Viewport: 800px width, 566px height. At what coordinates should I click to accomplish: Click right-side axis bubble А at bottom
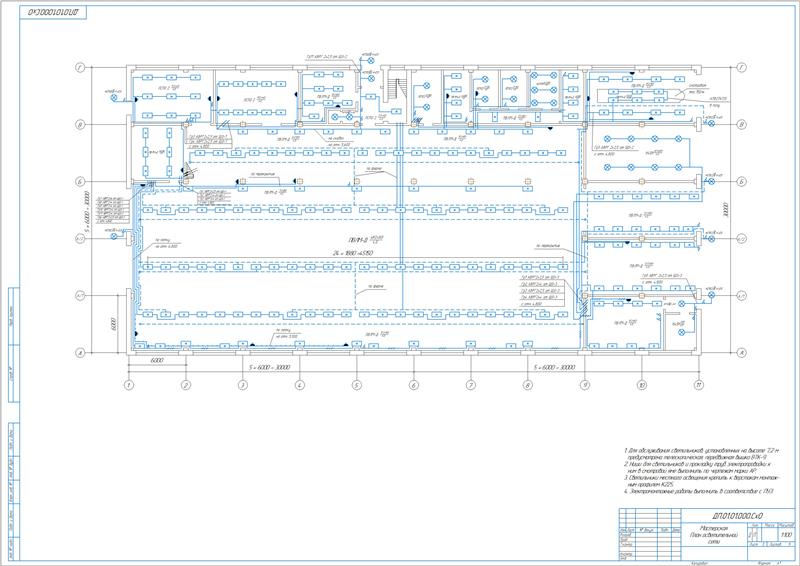(x=742, y=353)
